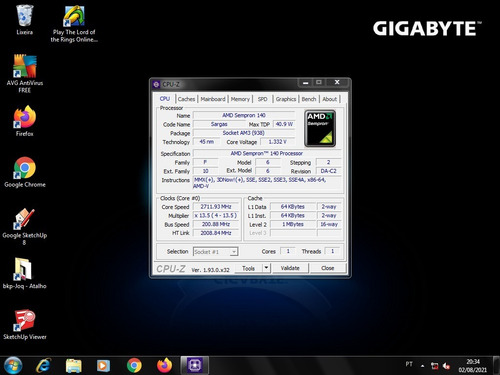Click the Close button in CPU-Z
This screenshot has height=375, width=500.
(x=328, y=268)
